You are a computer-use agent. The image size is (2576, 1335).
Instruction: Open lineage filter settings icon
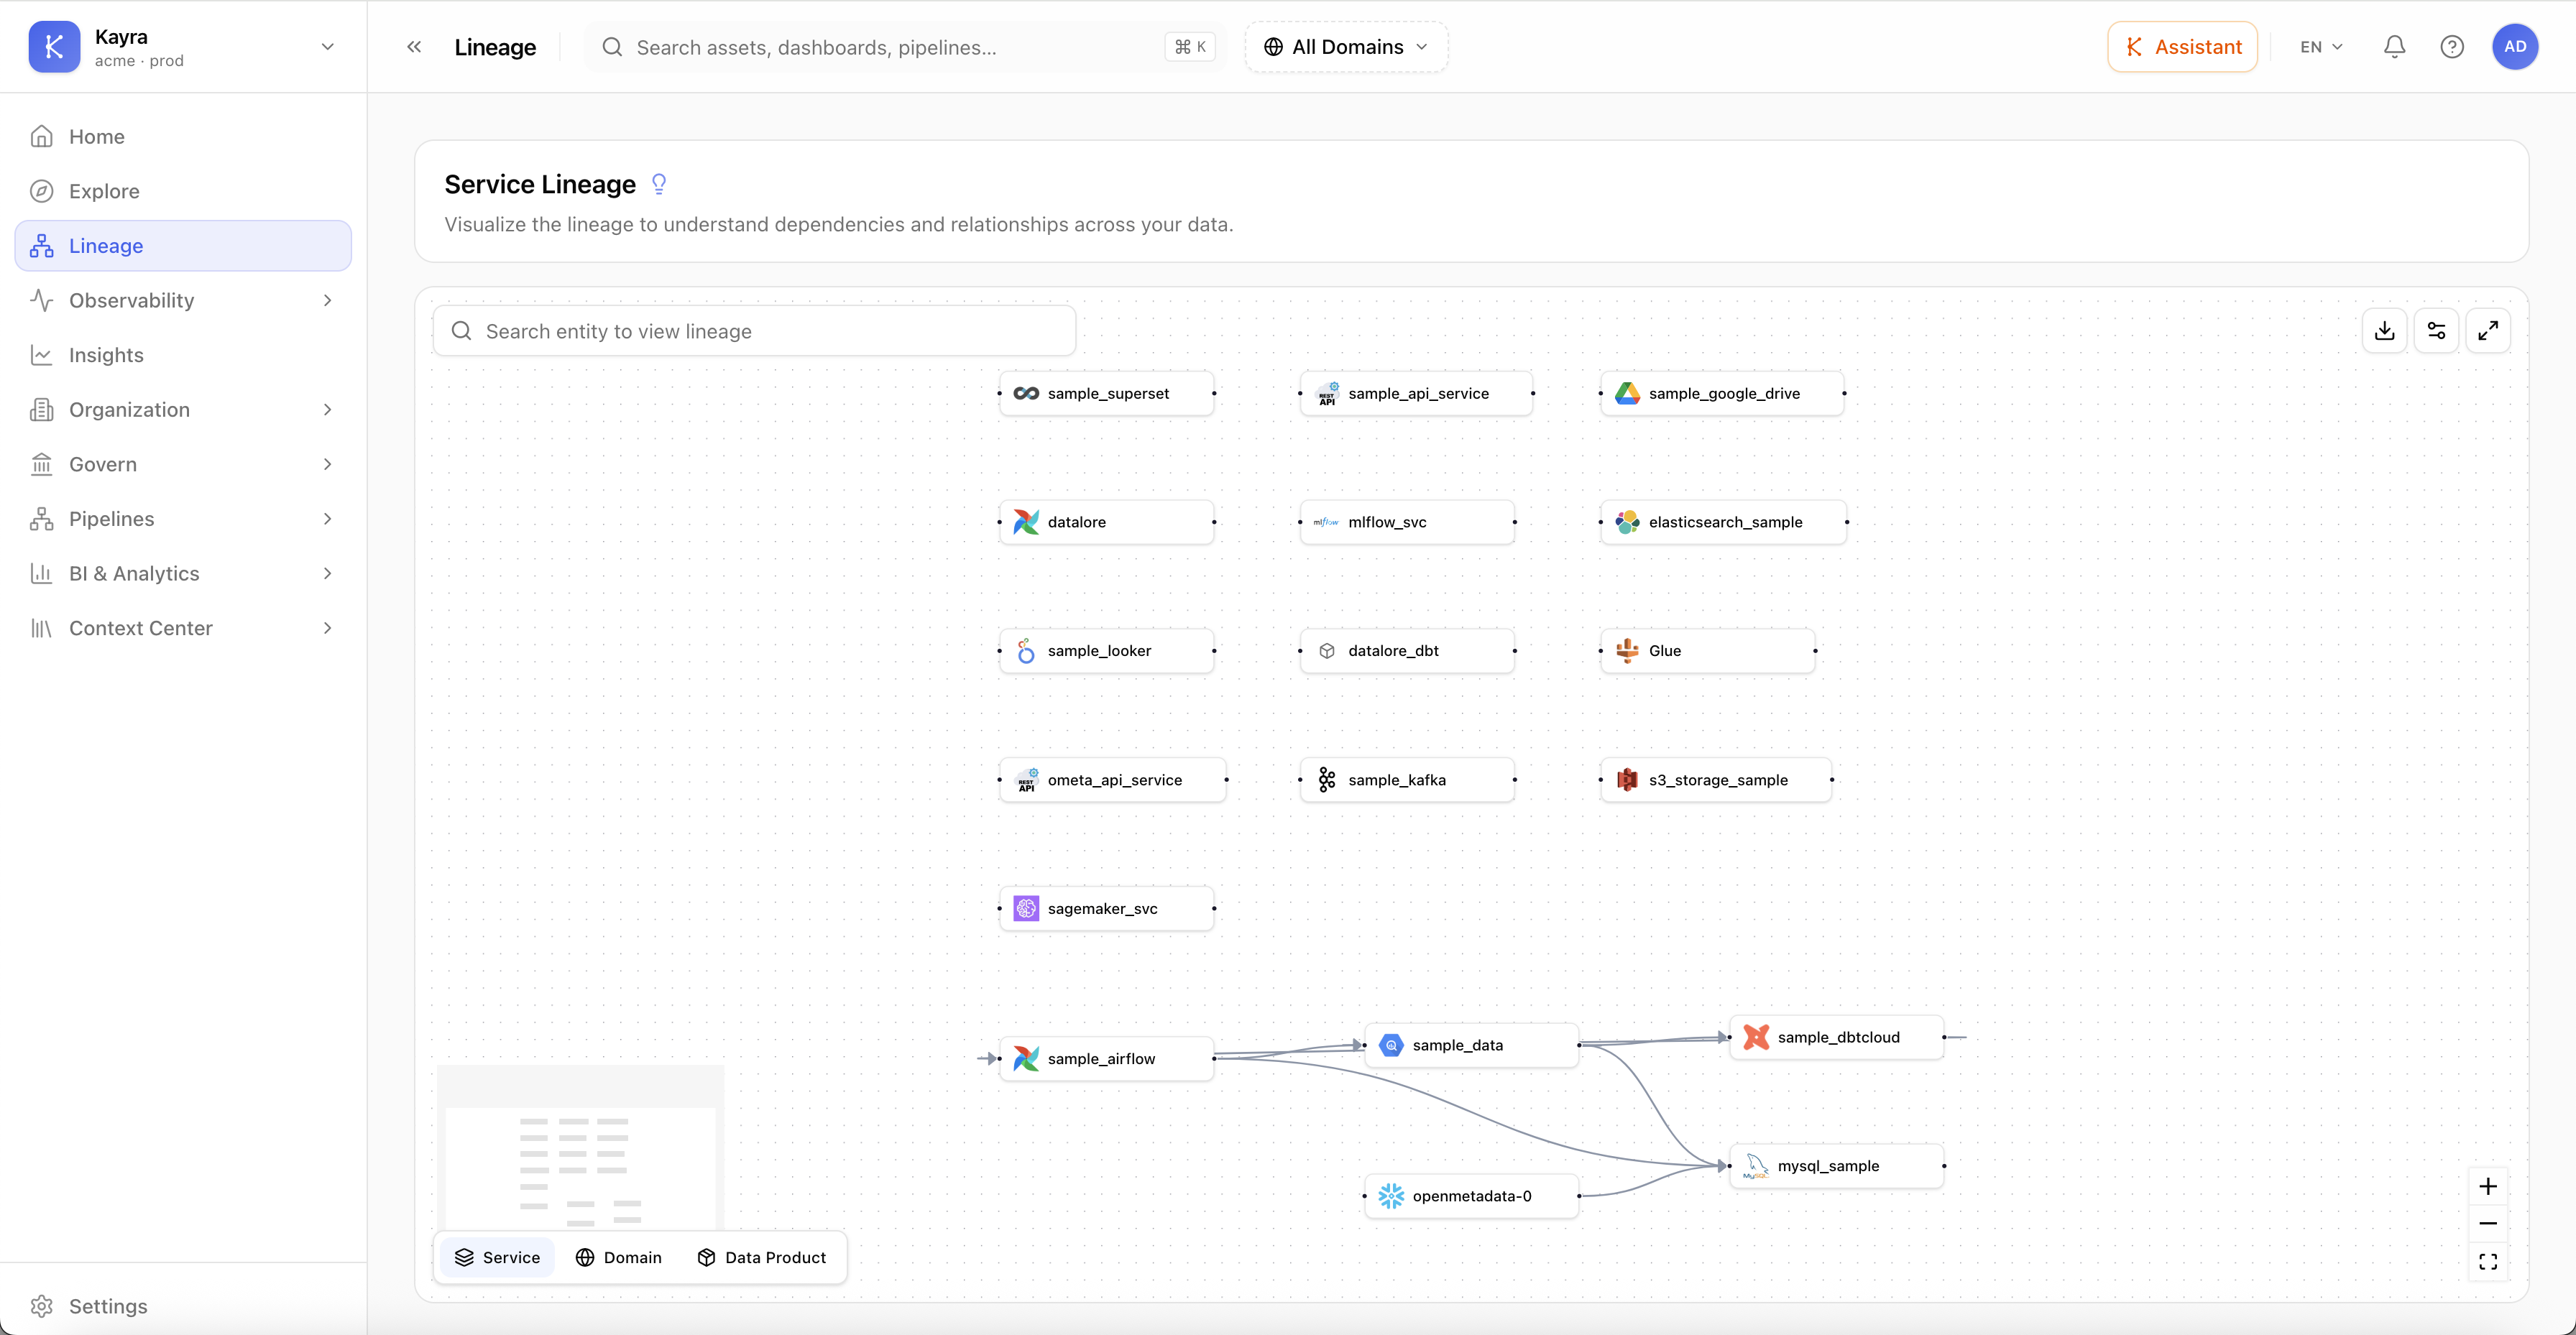pos(2436,331)
